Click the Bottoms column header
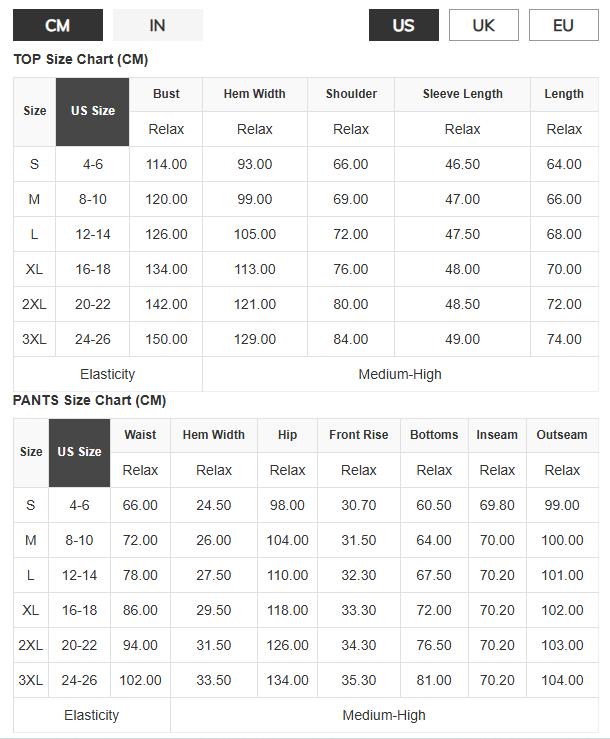 pyautogui.click(x=434, y=435)
